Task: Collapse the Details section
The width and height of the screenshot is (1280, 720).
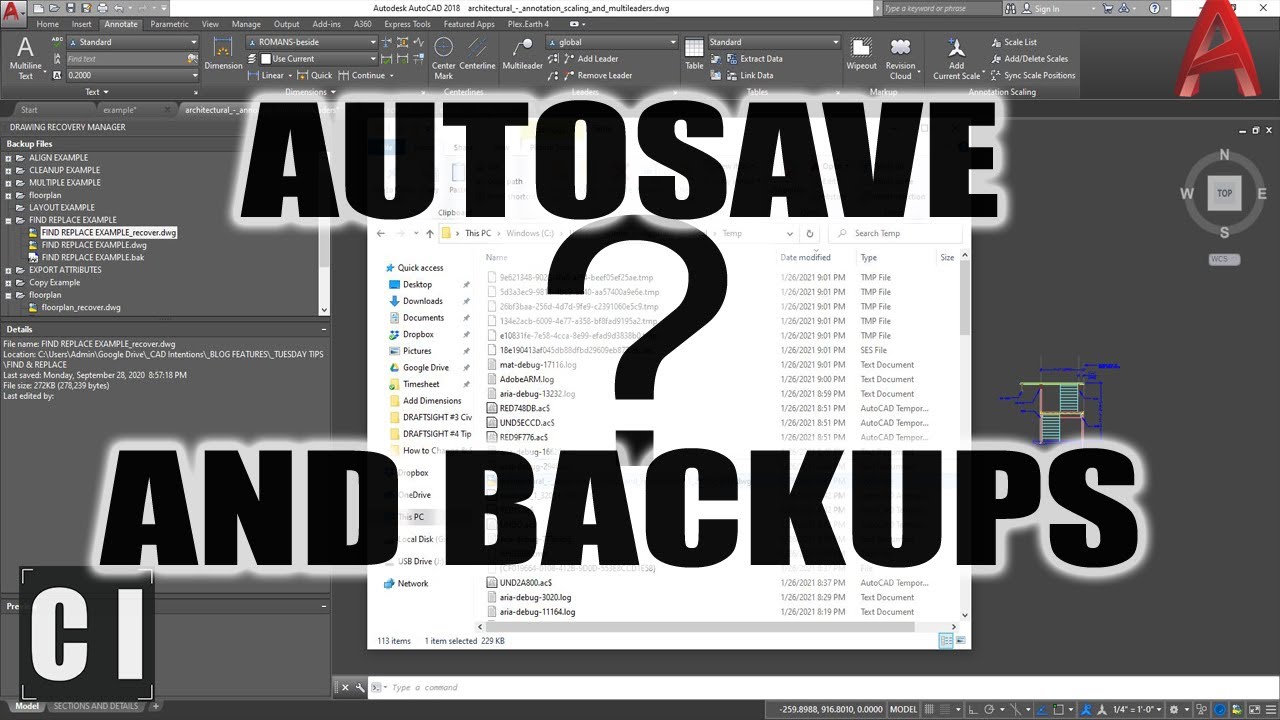Action: click(x=323, y=329)
